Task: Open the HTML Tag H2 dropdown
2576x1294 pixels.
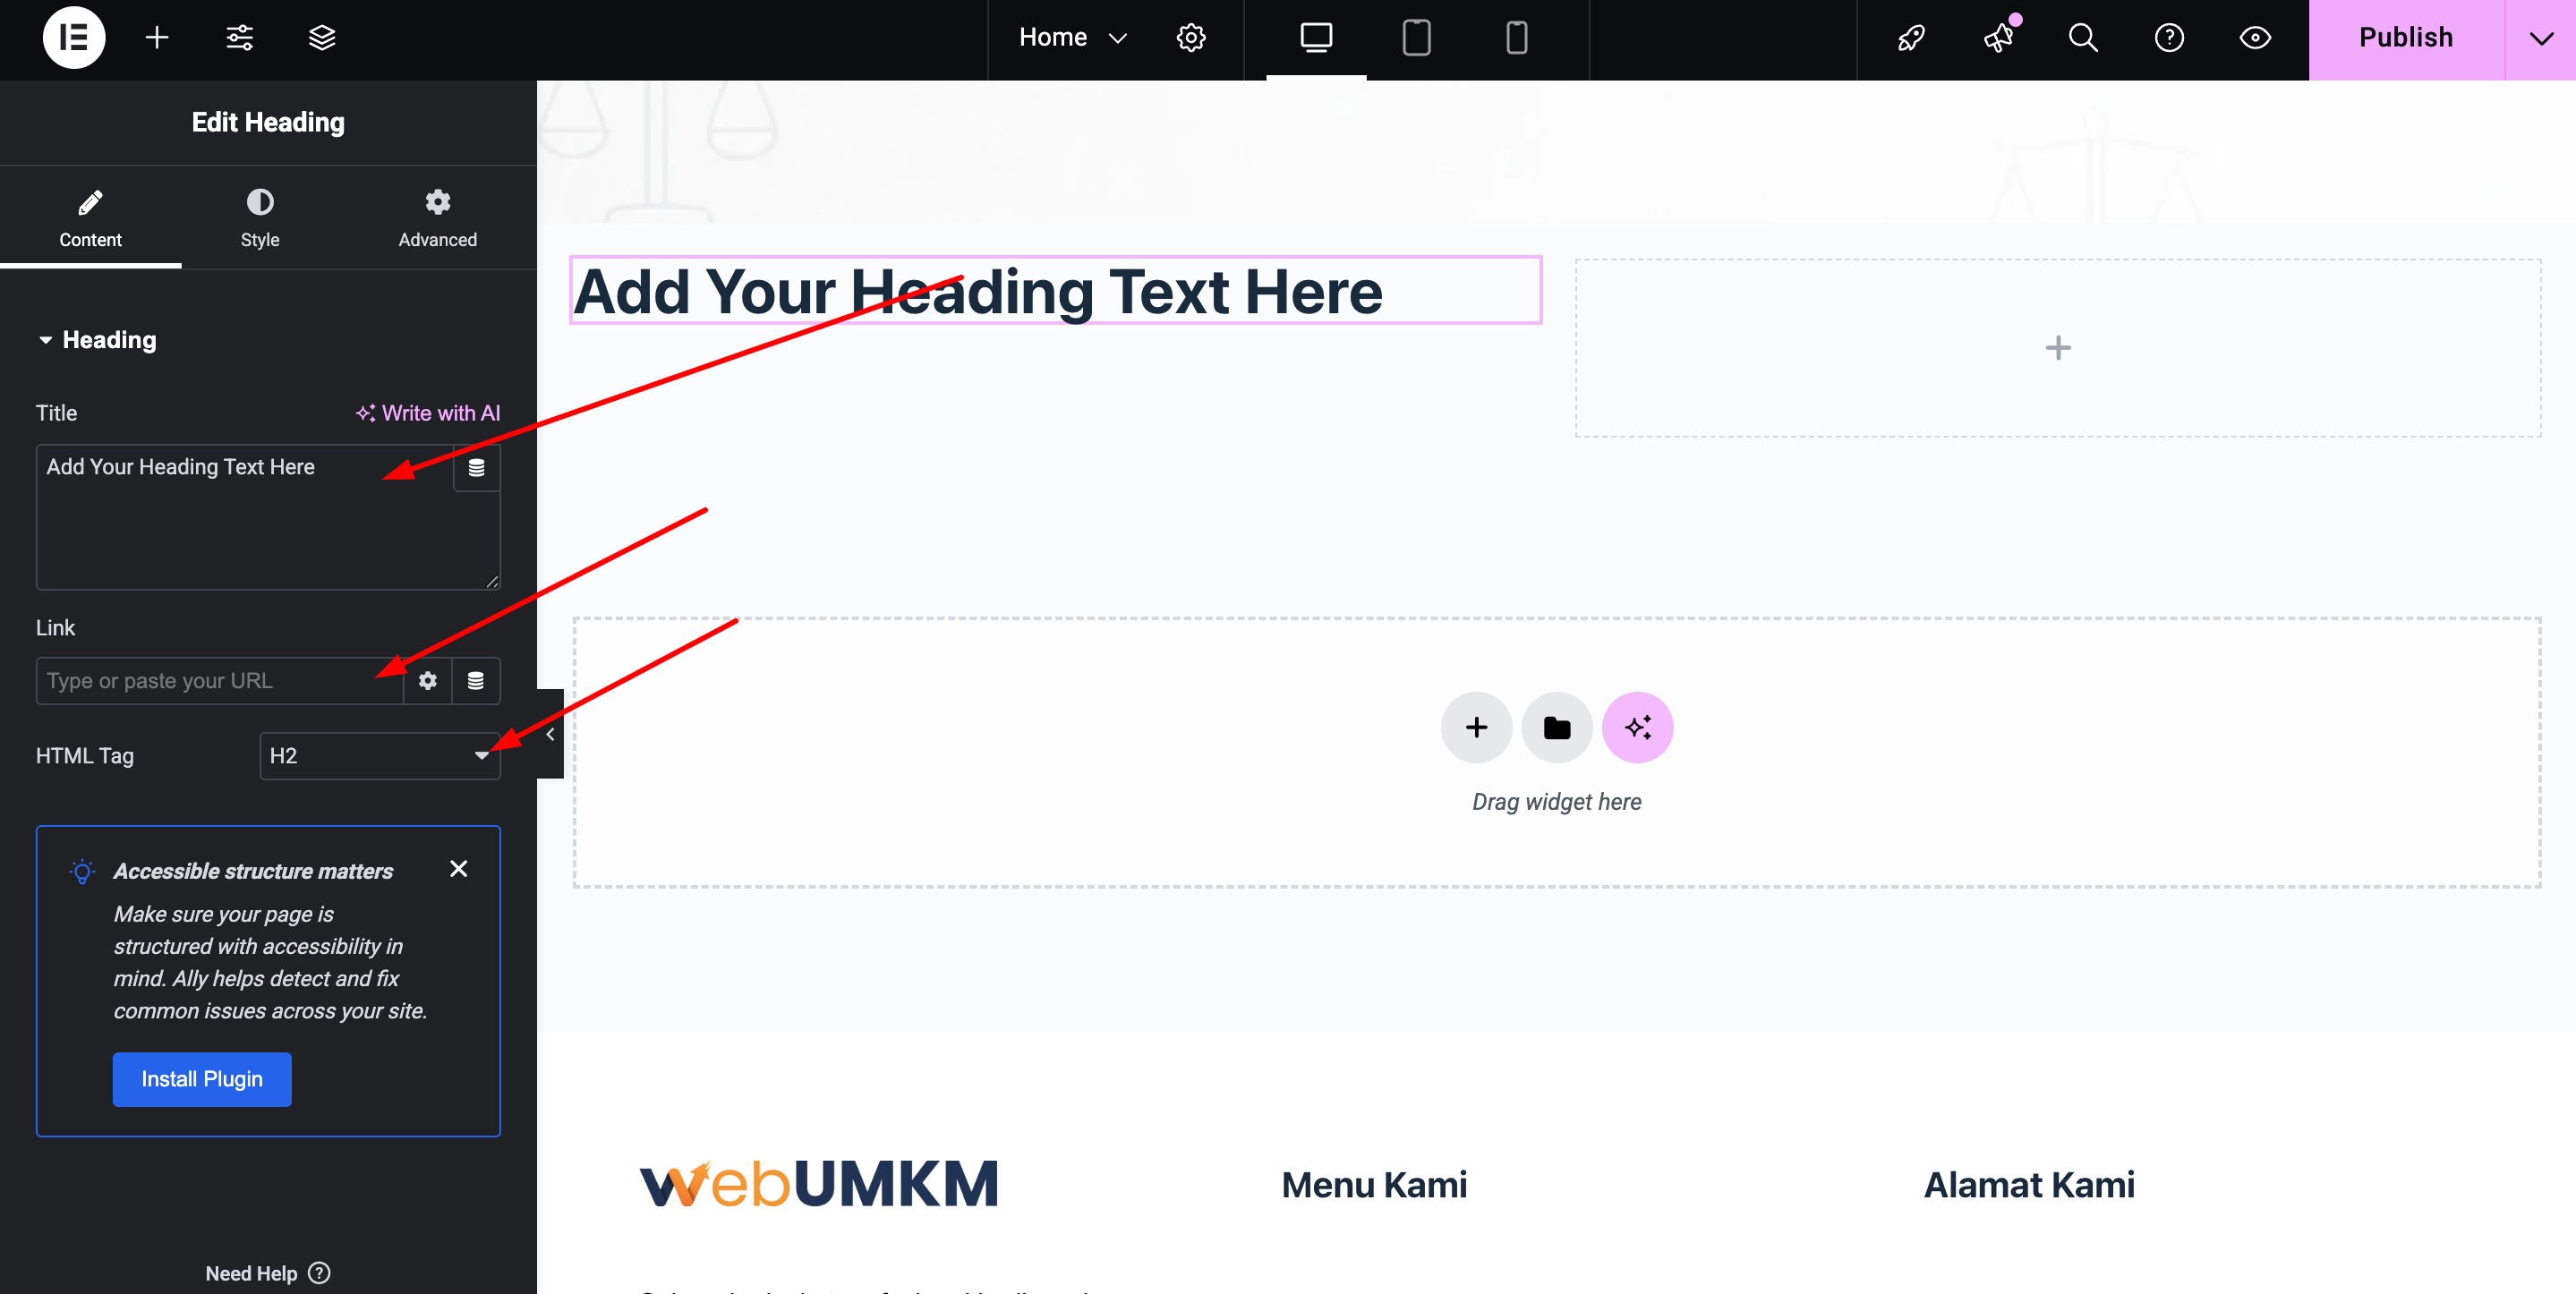Action: tap(379, 756)
